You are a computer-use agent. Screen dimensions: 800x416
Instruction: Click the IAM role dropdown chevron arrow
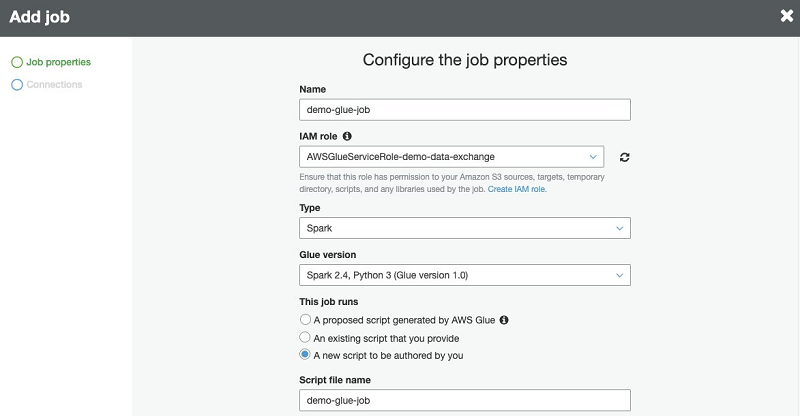coord(594,156)
